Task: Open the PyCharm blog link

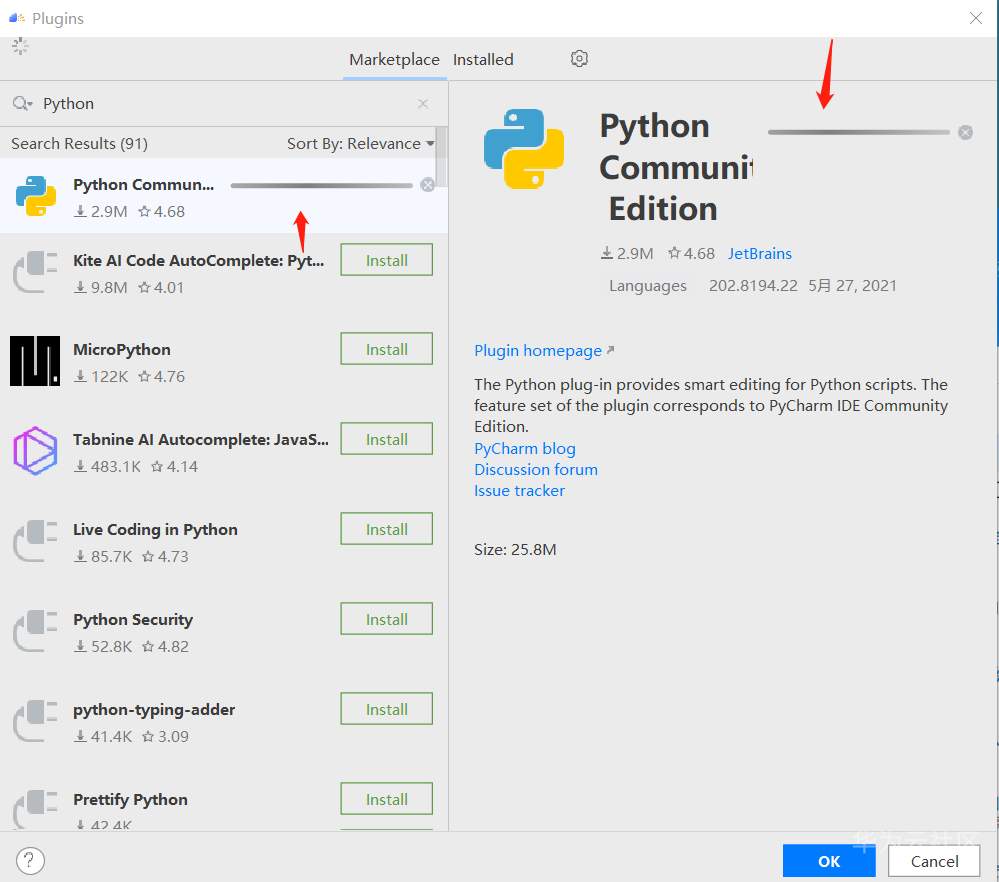Action: 524,449
